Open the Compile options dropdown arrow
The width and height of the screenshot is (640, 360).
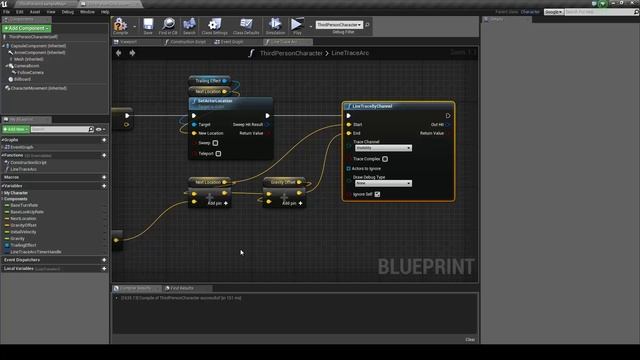click(135, 27)
